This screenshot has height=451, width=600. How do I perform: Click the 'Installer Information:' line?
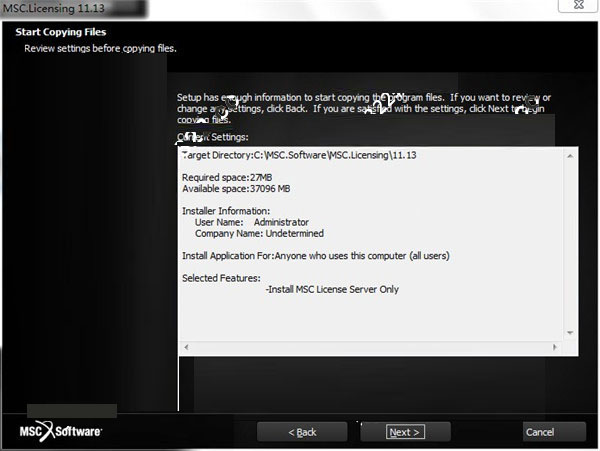[x=226, y=211]
